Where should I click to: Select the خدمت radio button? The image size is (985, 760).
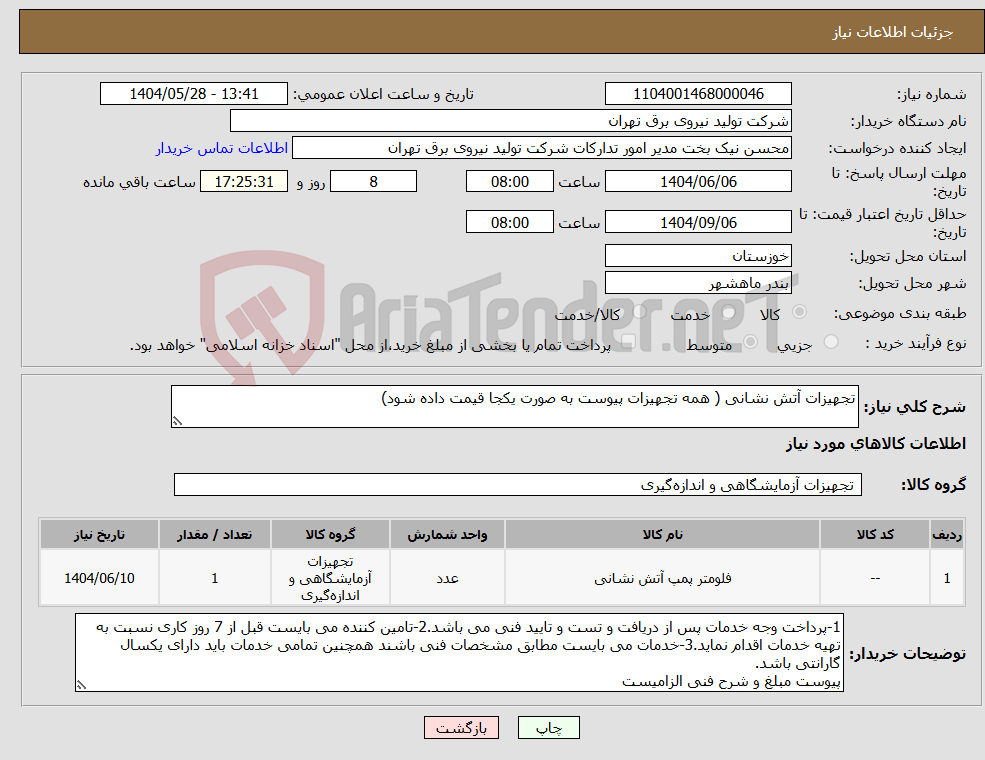(730, 313)
